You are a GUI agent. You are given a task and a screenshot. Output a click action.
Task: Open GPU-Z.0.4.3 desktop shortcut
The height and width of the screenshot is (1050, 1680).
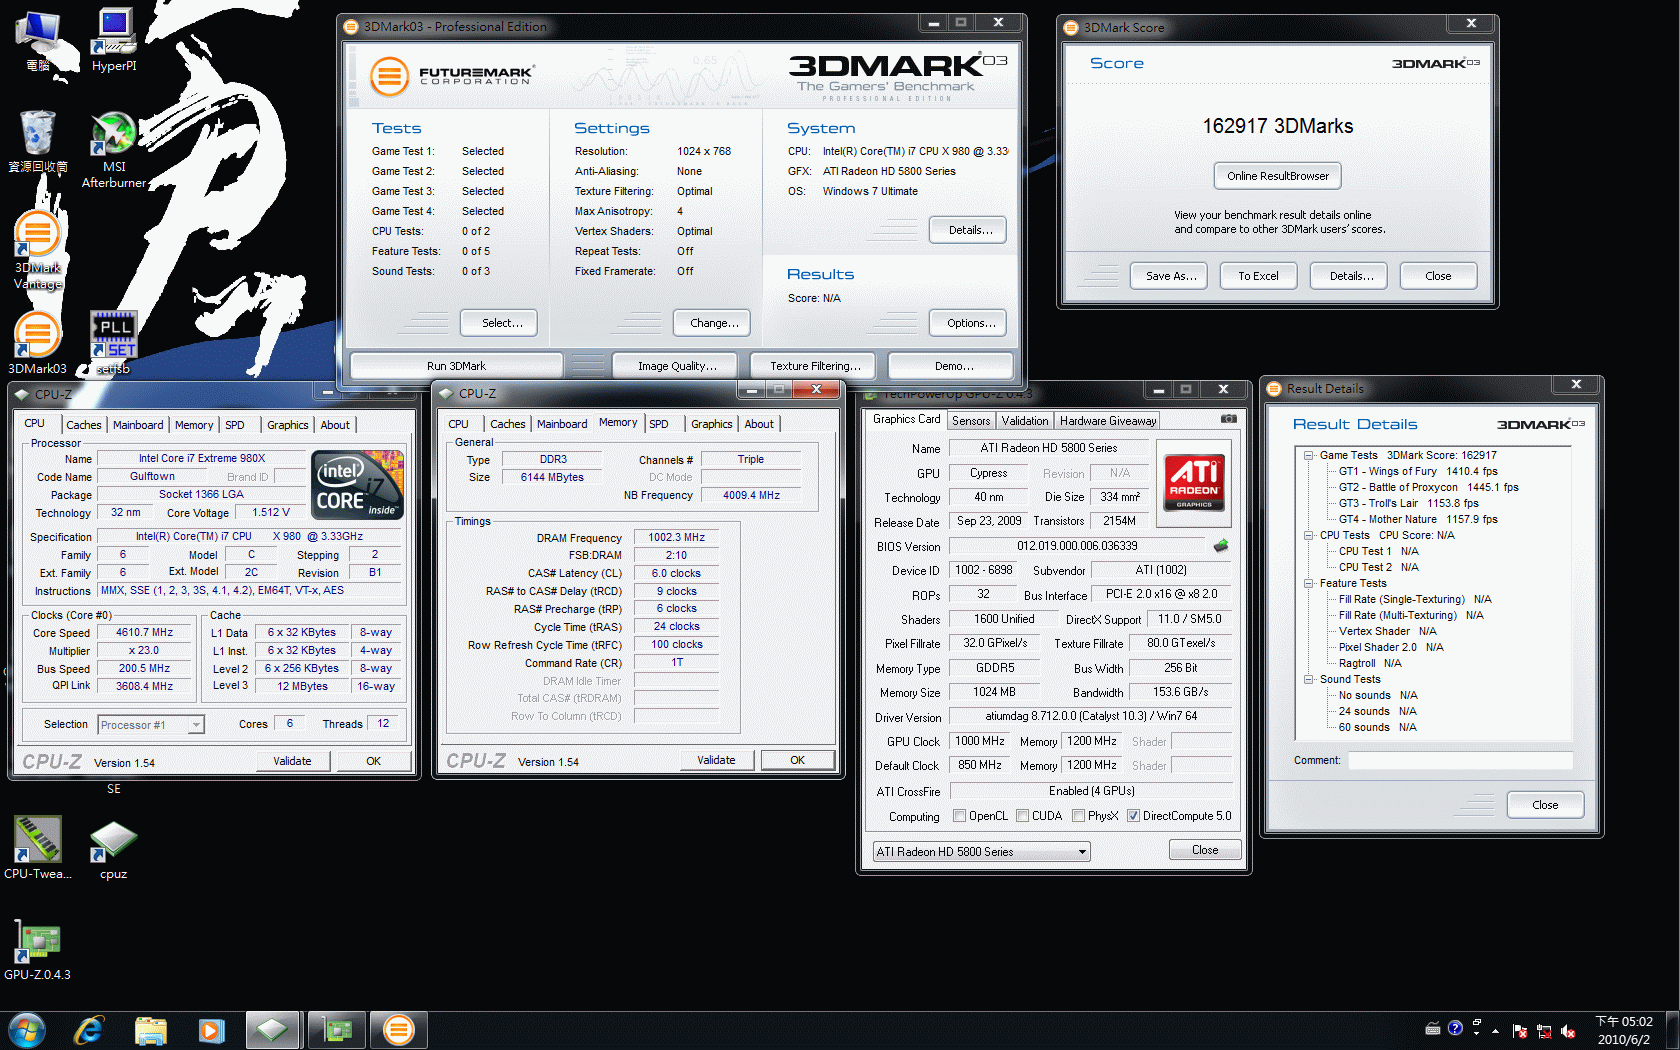click(x=38, y=950)
